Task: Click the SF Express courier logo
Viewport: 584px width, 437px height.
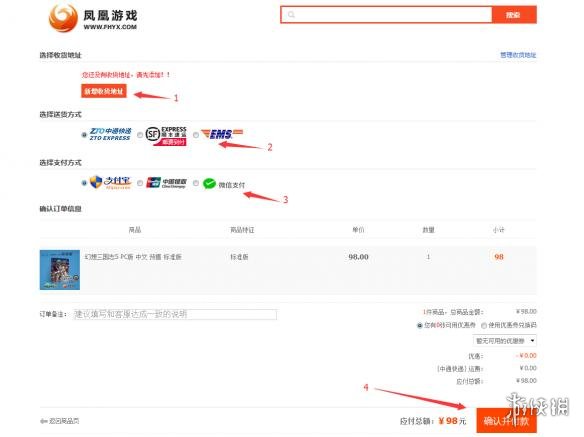Action: click(166, 136)
